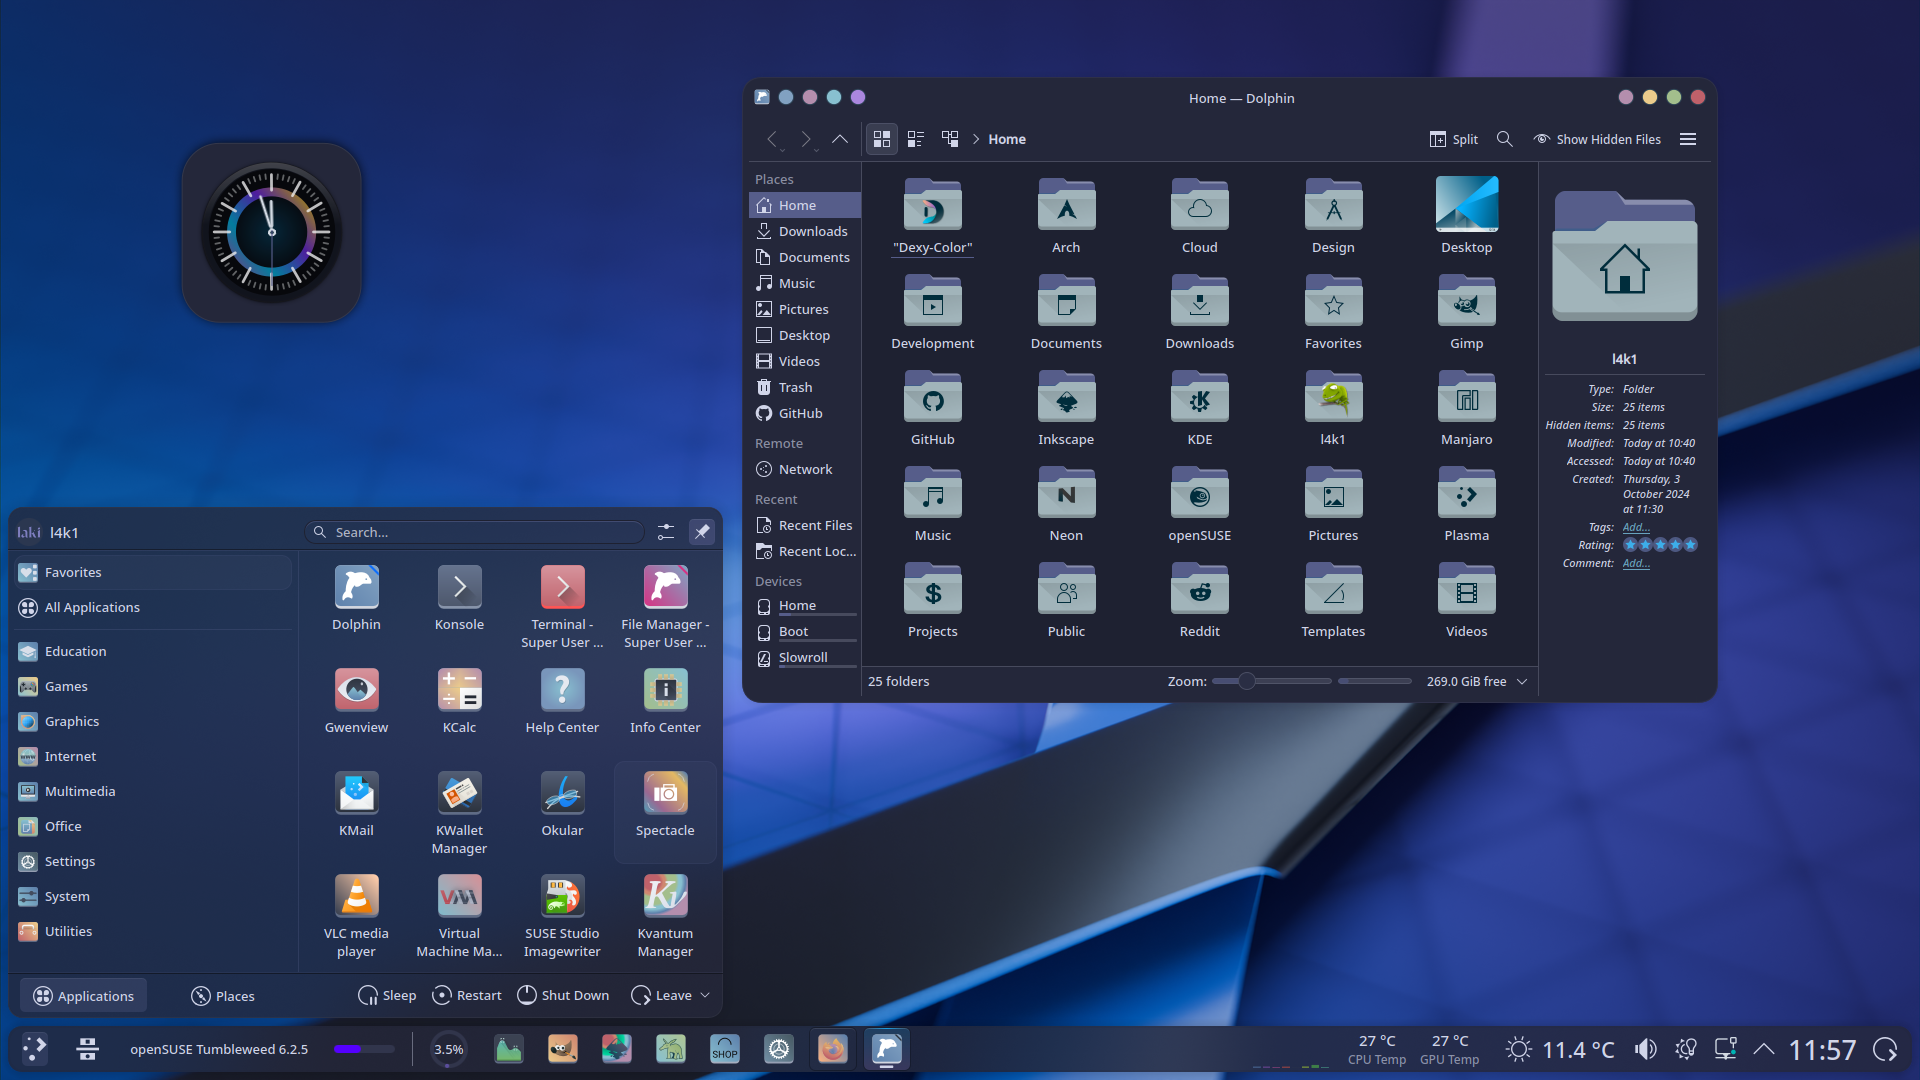The width and height of the screenshot is (1920, 1080).
Task: Show hidden system tray icons arrow
Action: click(1764, 1049)
